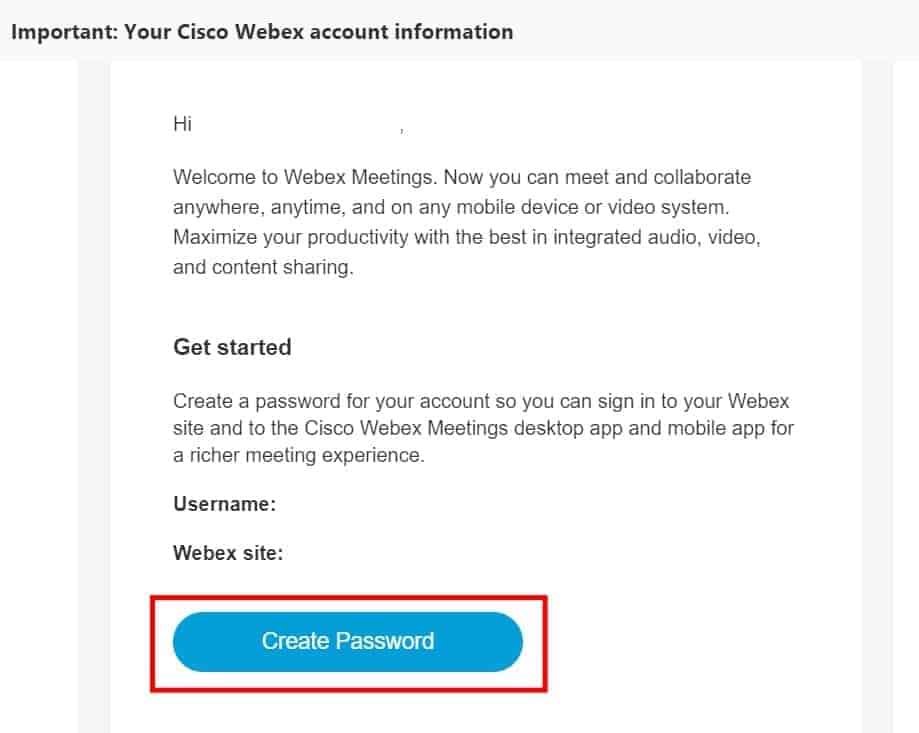Screen dimensions: 919x733
Task: Click 'Maximize your productivity' line of text
Action: [x=467, y=237]
